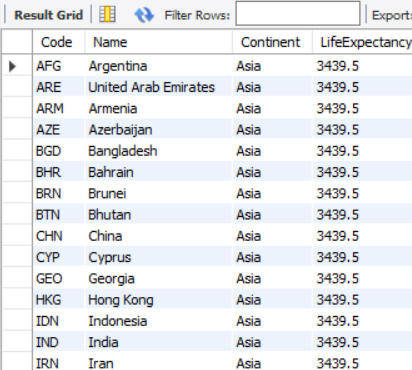412x370 pixels.
Task: Select the Asia cell in the Argentina row
Action: coord(272,66)
